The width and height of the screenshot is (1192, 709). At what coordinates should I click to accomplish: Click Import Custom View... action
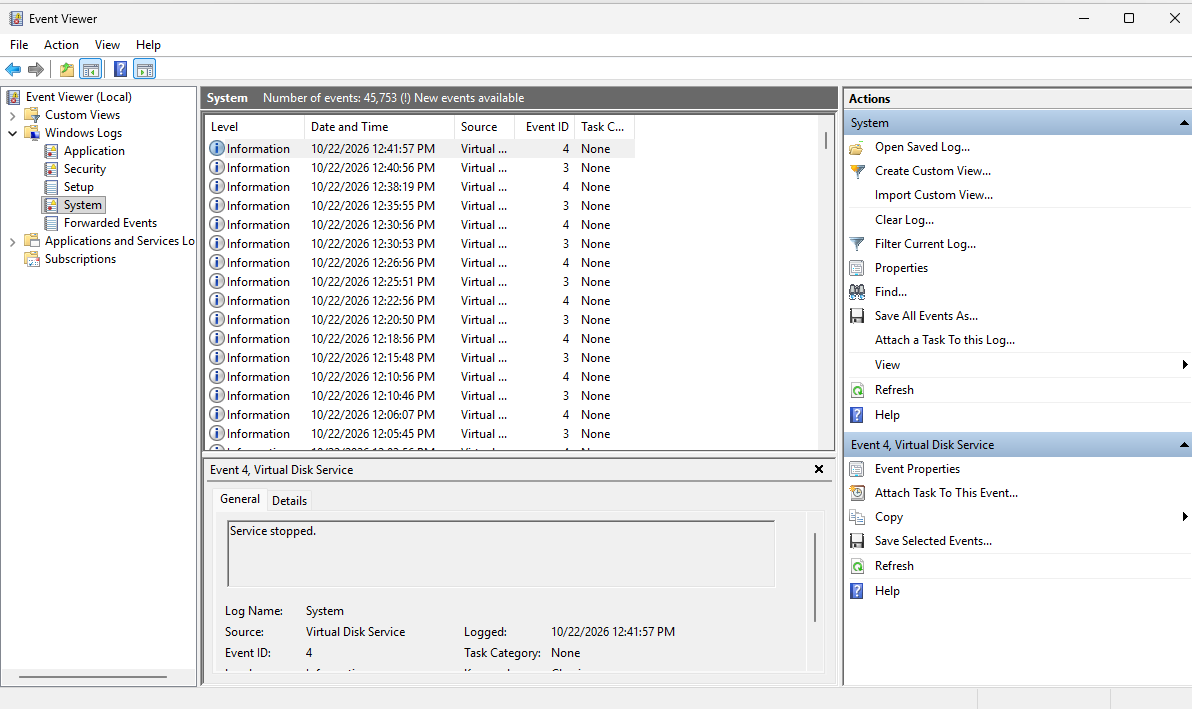click(934, 195)
